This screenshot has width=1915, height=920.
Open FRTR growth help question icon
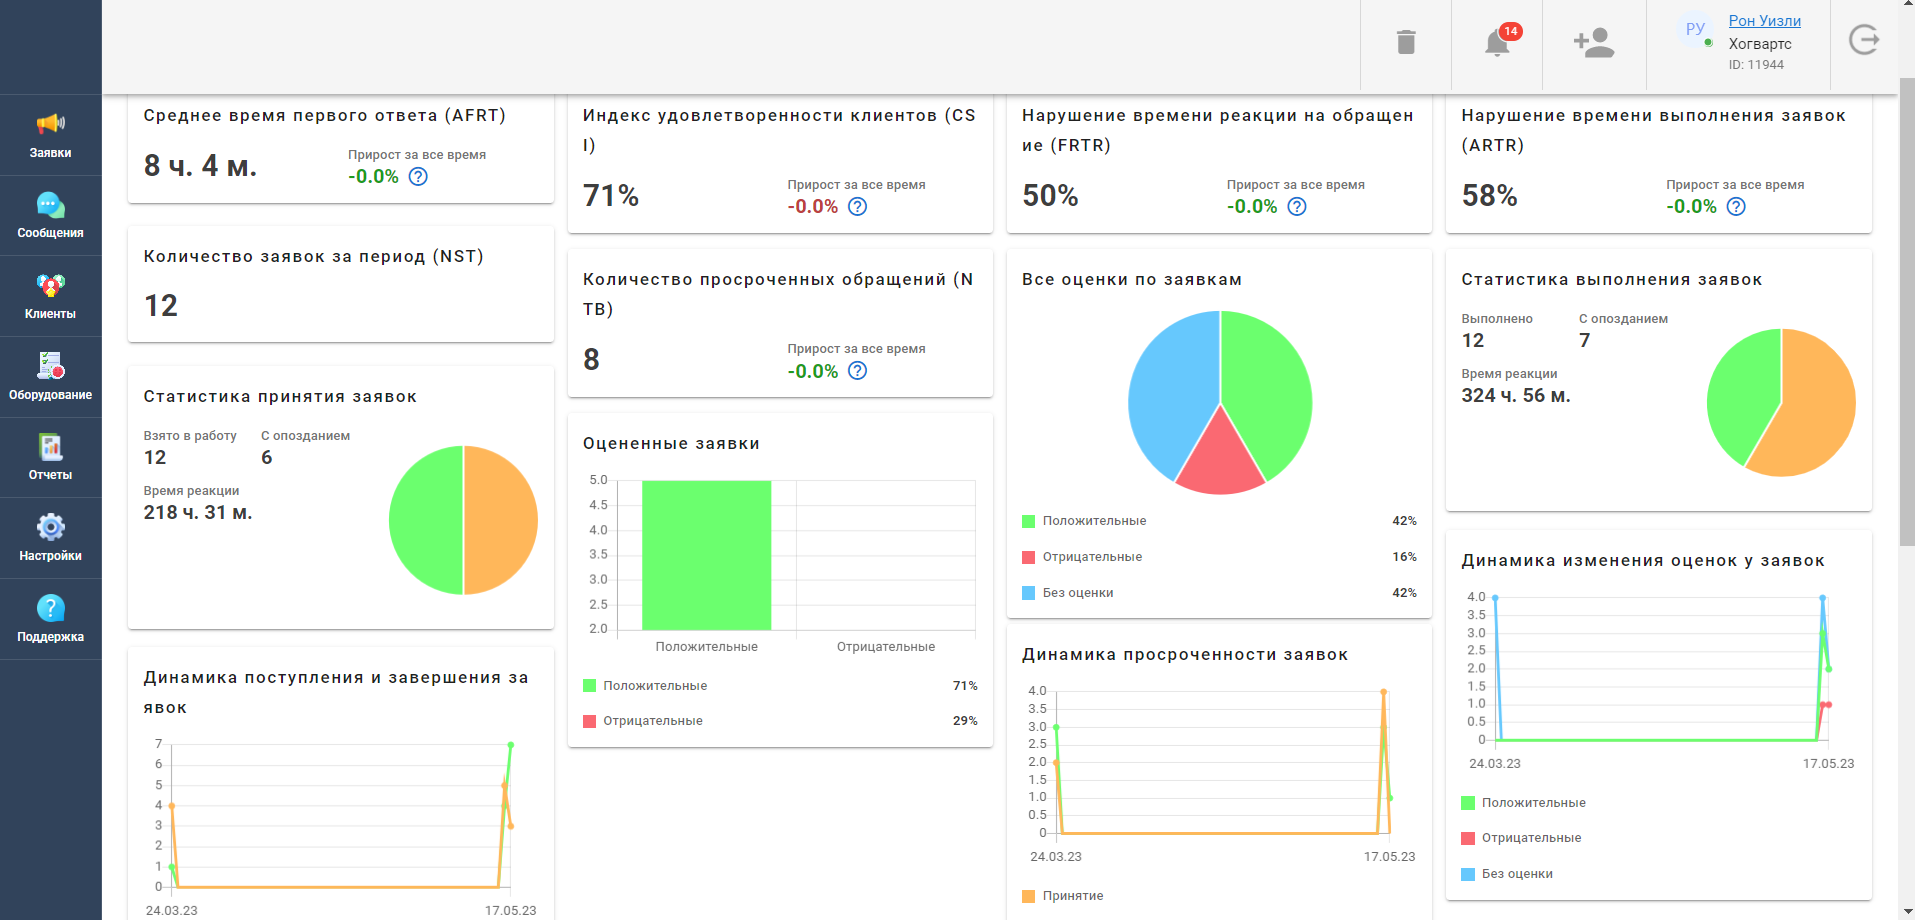(x=1296, y=206)
